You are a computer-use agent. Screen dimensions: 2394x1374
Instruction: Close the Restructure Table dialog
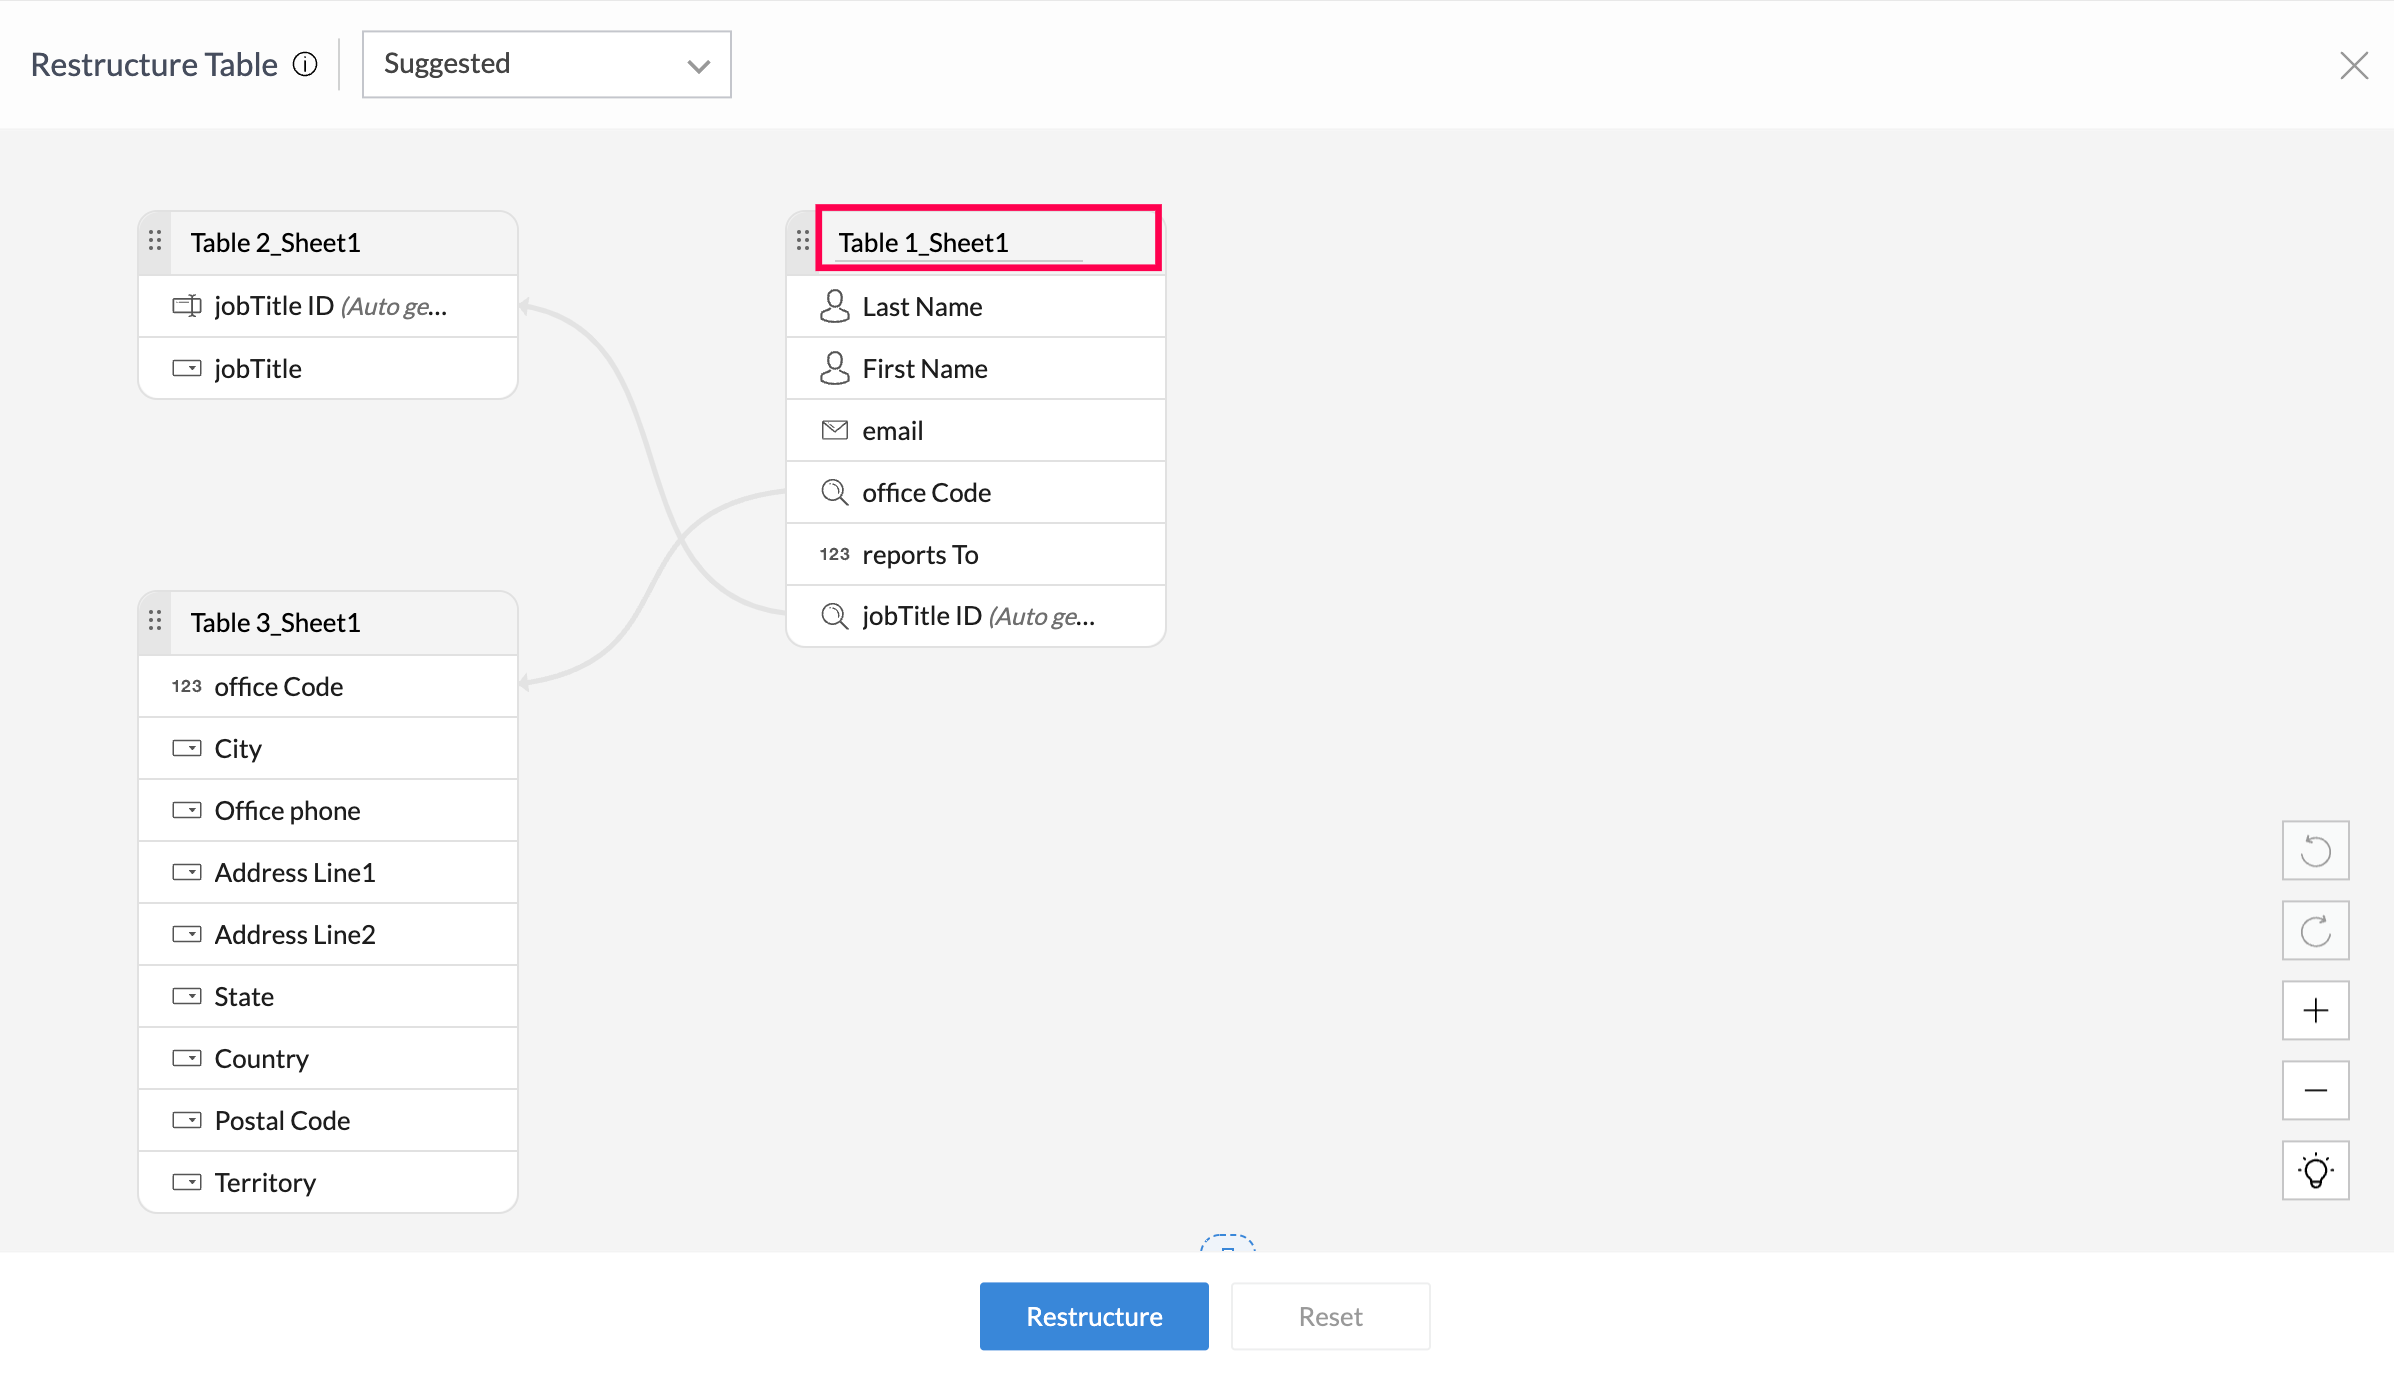(2354, 65)
